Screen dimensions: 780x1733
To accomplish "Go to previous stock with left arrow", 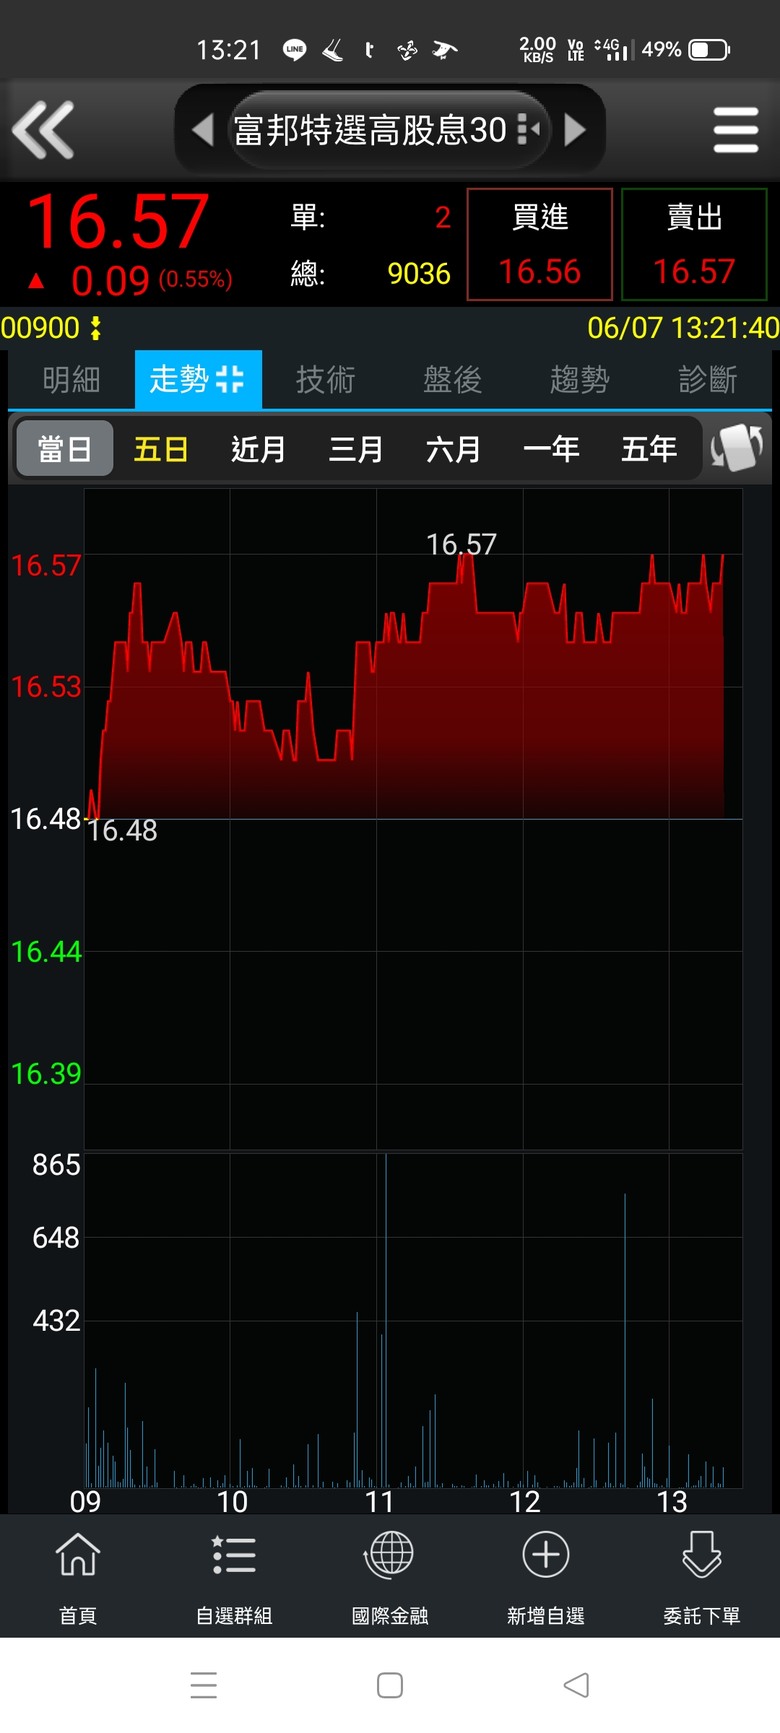I will (x=203, y=130).
